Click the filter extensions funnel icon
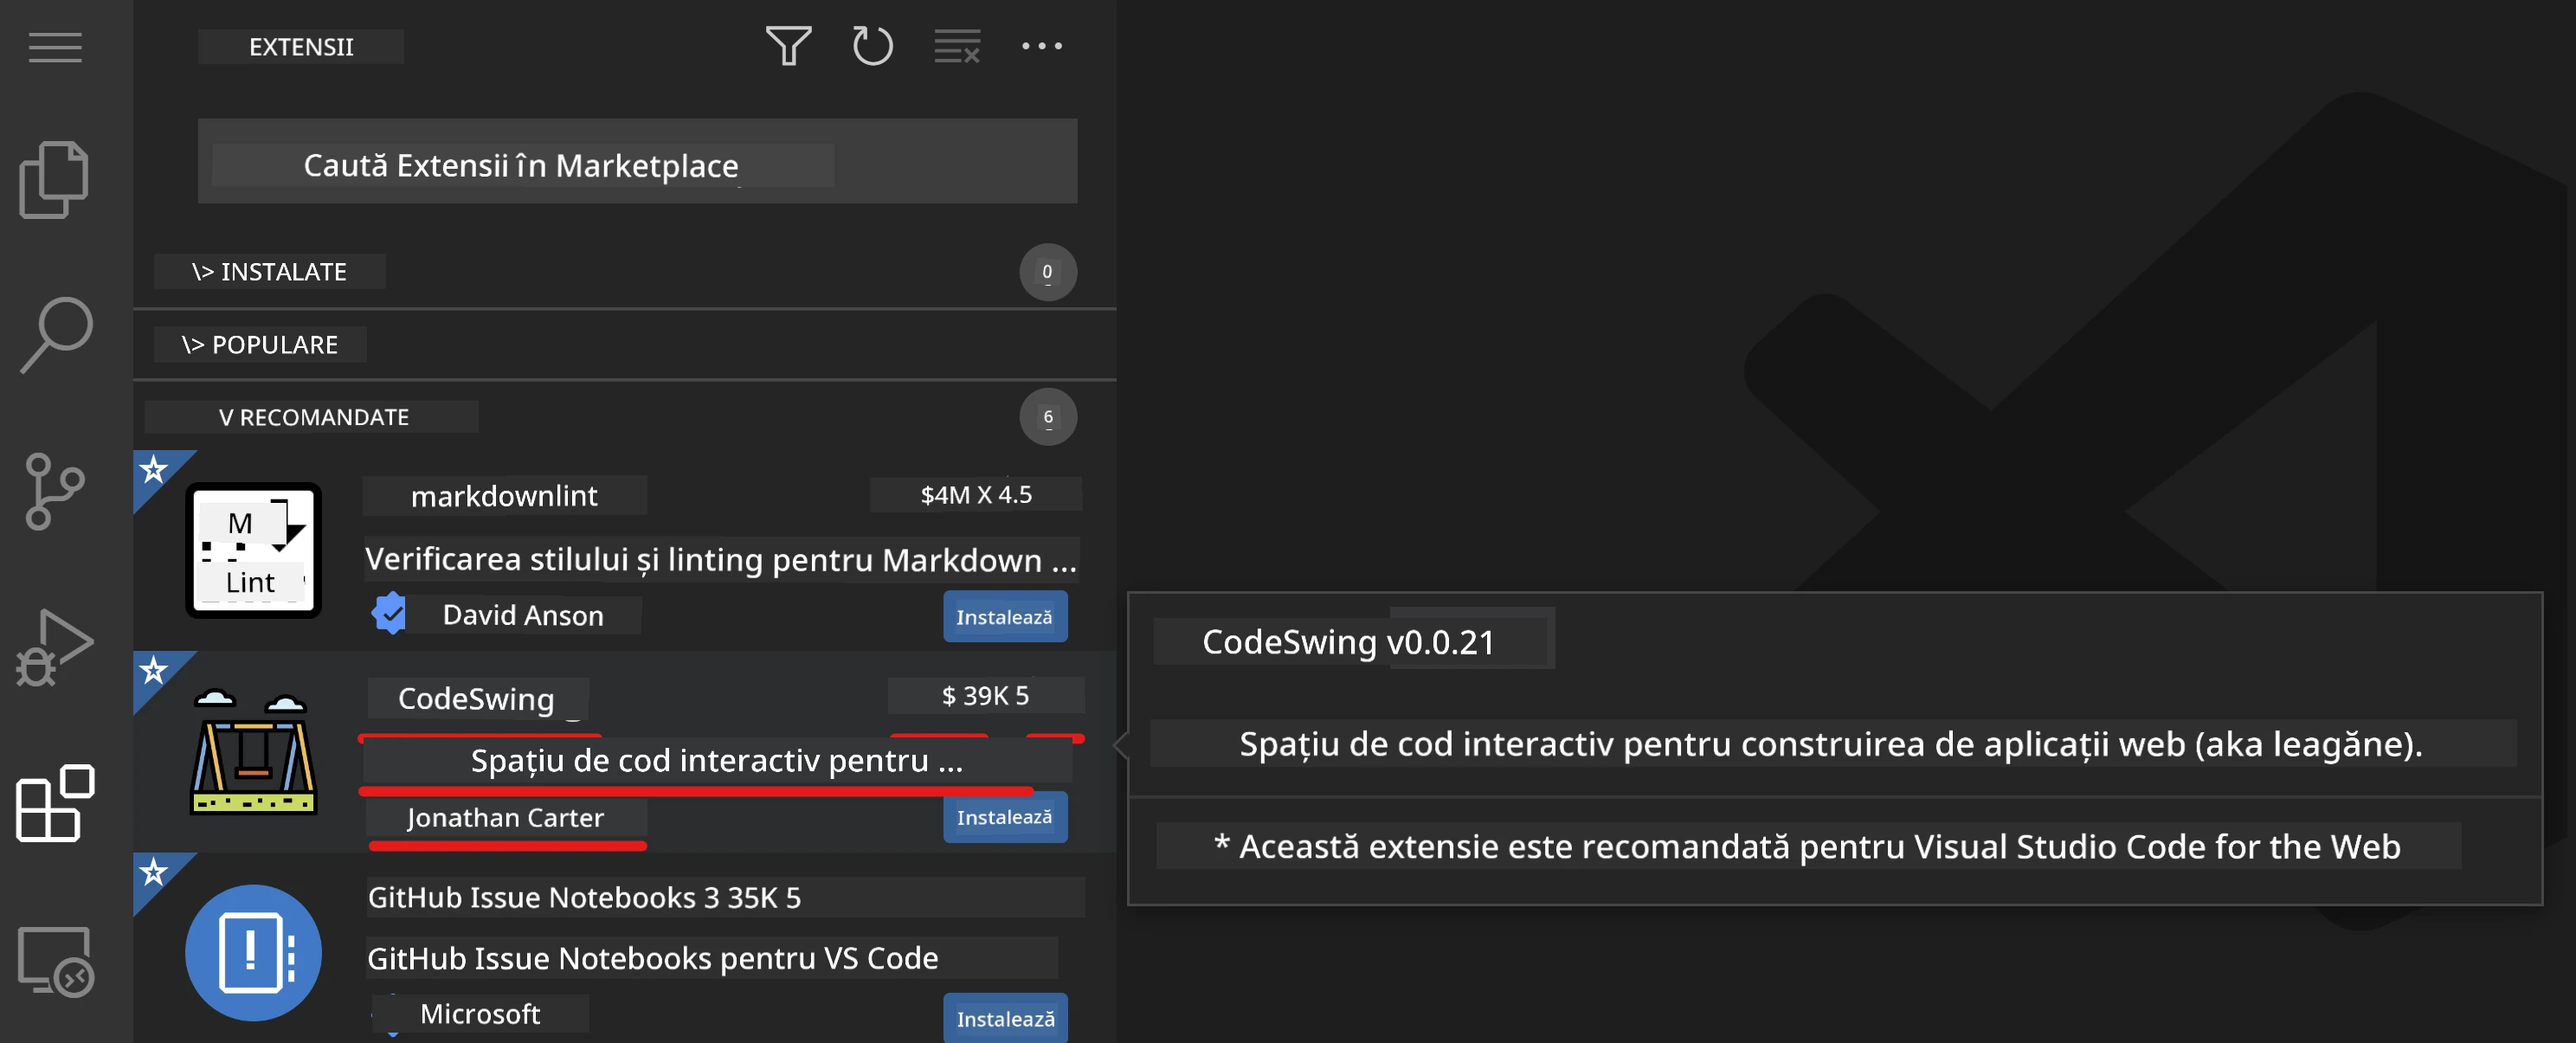Screen dimensions: 2576x1043 (788, 46)
